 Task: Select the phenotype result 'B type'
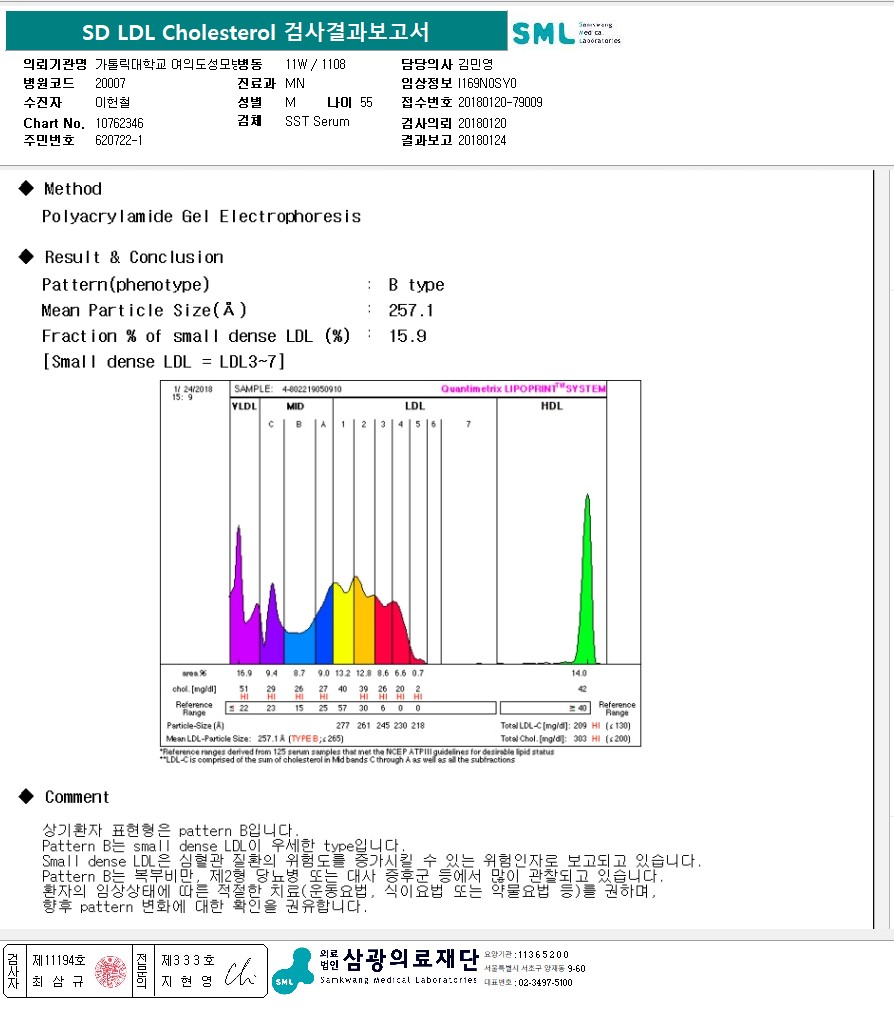416,284
